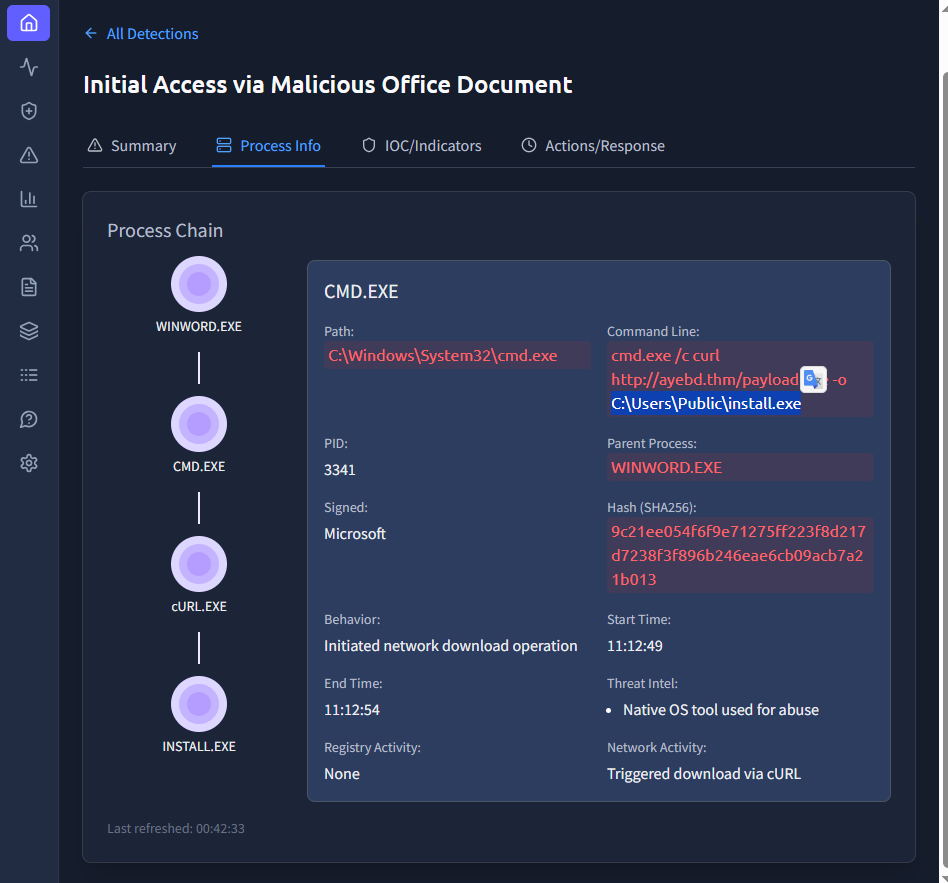
Task: Click 'Native OS tool used for abuse'
Action: pyautogui.click(x=721, y=710)
